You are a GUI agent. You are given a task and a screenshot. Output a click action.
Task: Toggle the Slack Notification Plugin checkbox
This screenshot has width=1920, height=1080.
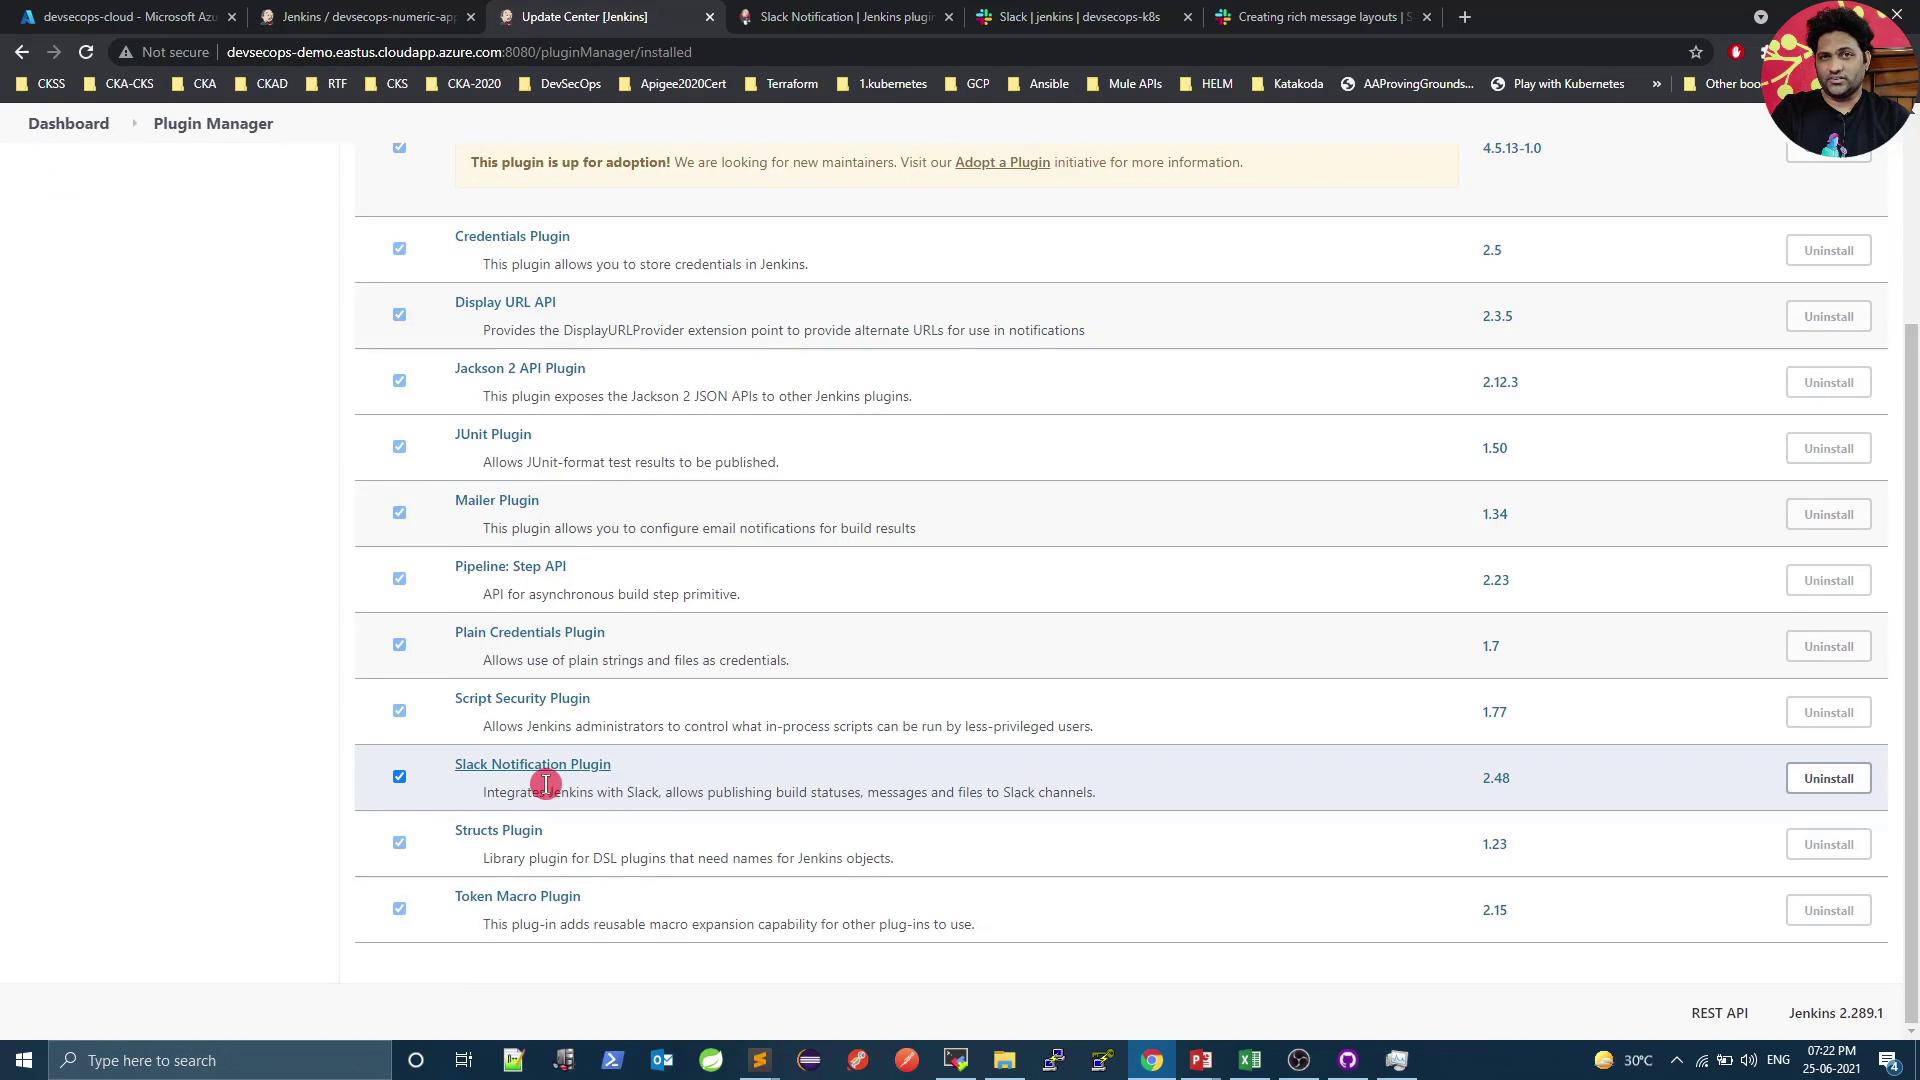pos(400,777)
